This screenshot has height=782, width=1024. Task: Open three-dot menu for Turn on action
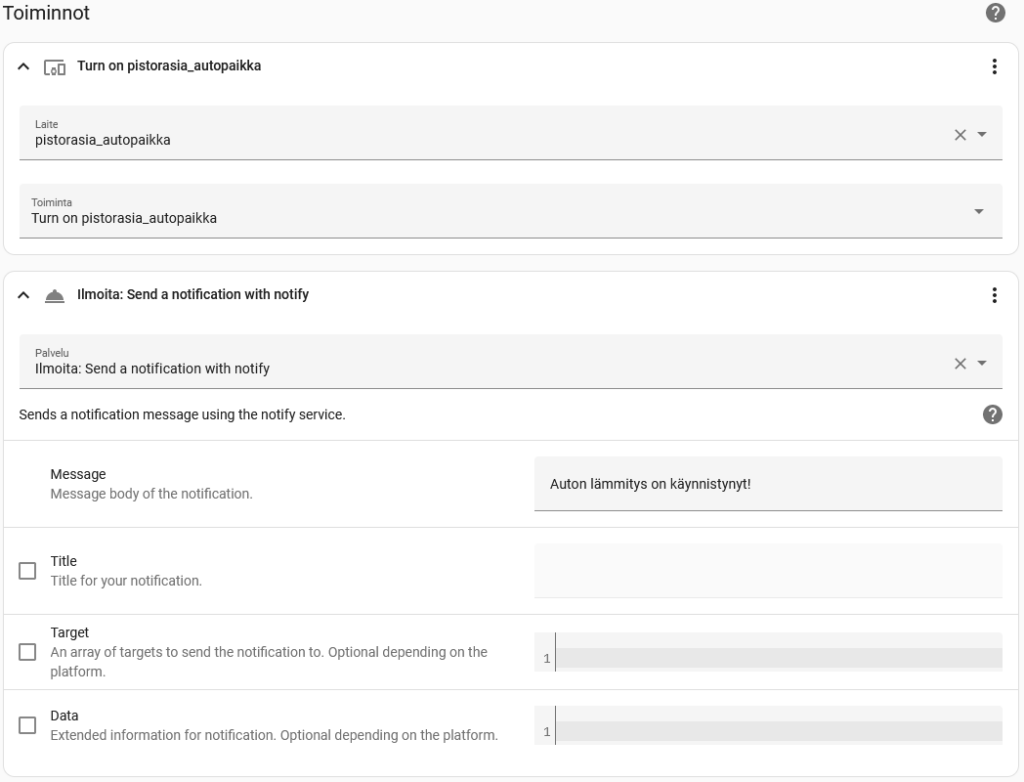[994, 66]
